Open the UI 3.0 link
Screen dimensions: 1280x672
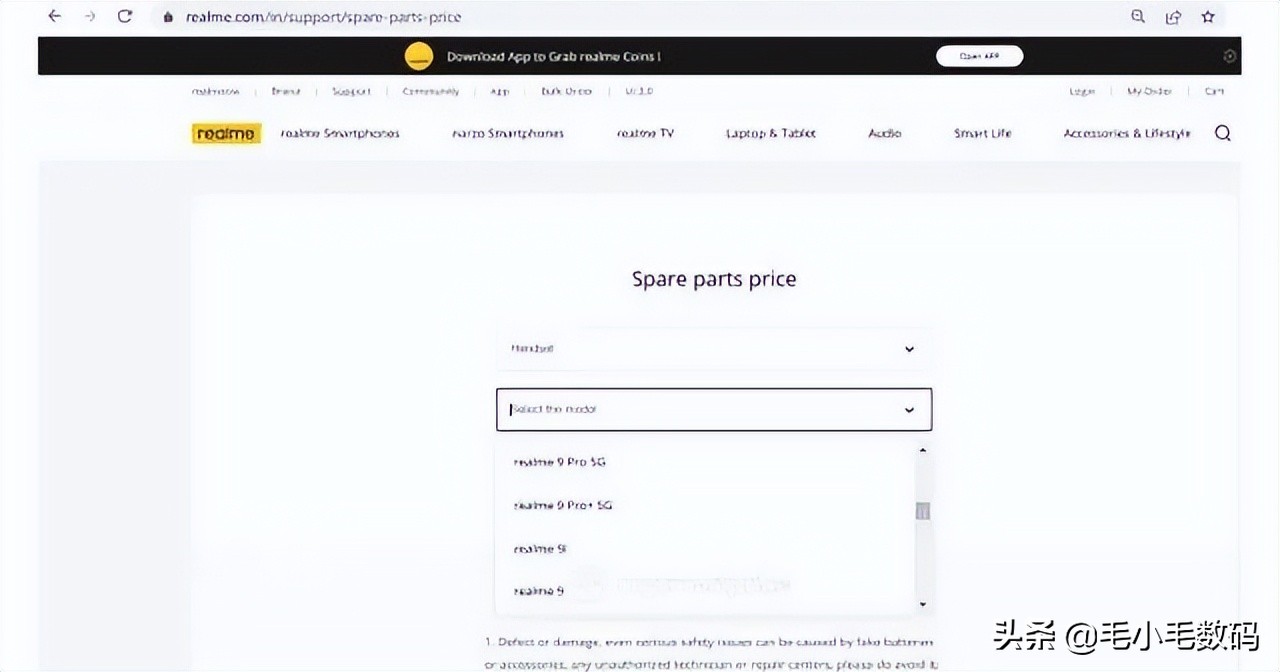point(637,91)
